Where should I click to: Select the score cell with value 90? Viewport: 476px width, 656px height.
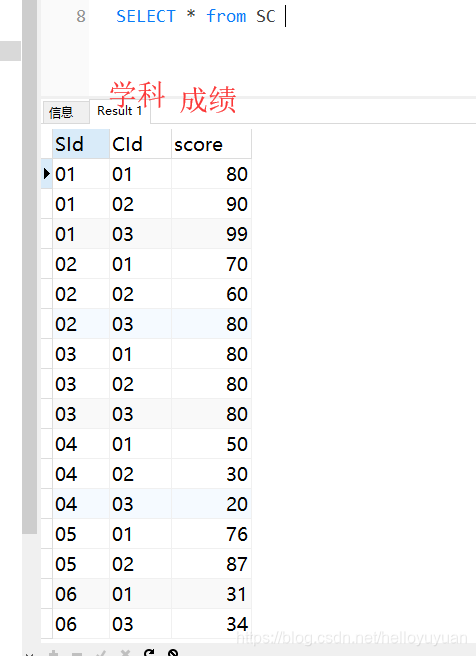pyautogui.click(x=211, y=204)
